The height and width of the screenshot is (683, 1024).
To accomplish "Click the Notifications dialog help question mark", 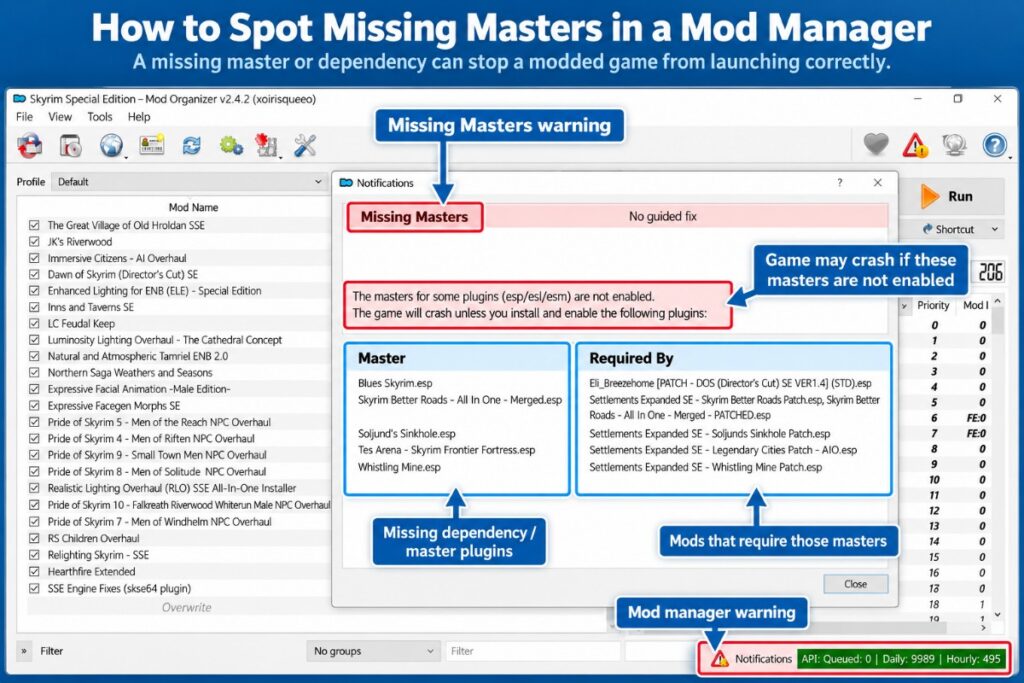I will click(840, 183).
